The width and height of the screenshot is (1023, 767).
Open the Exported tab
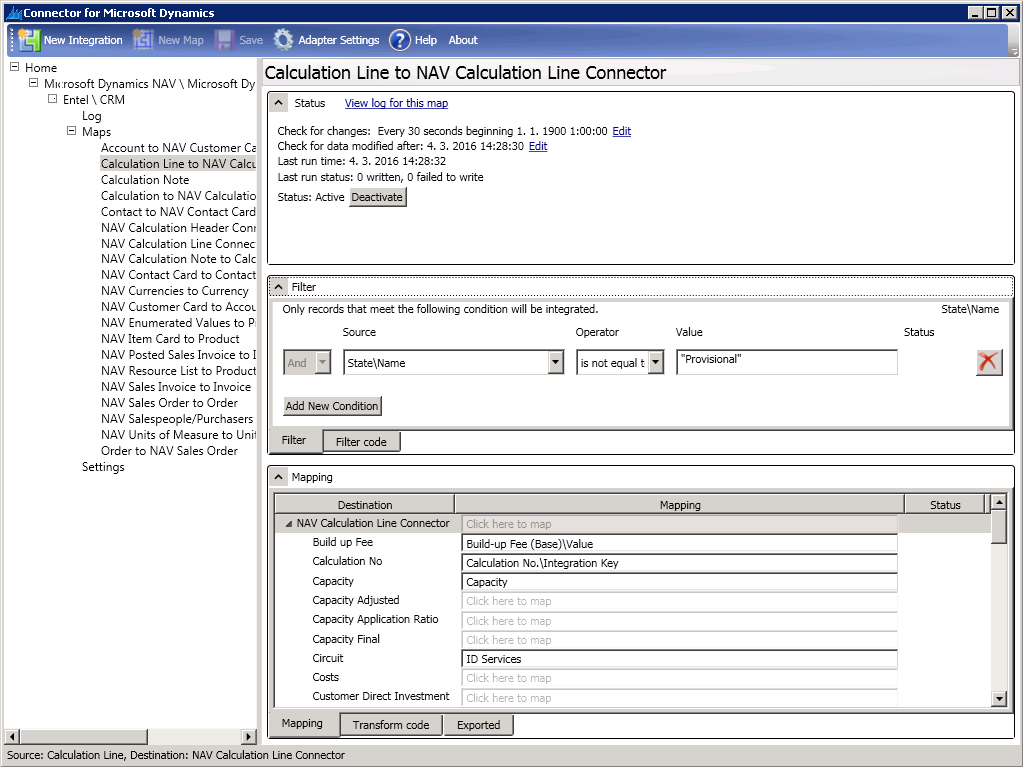point(478,725)
